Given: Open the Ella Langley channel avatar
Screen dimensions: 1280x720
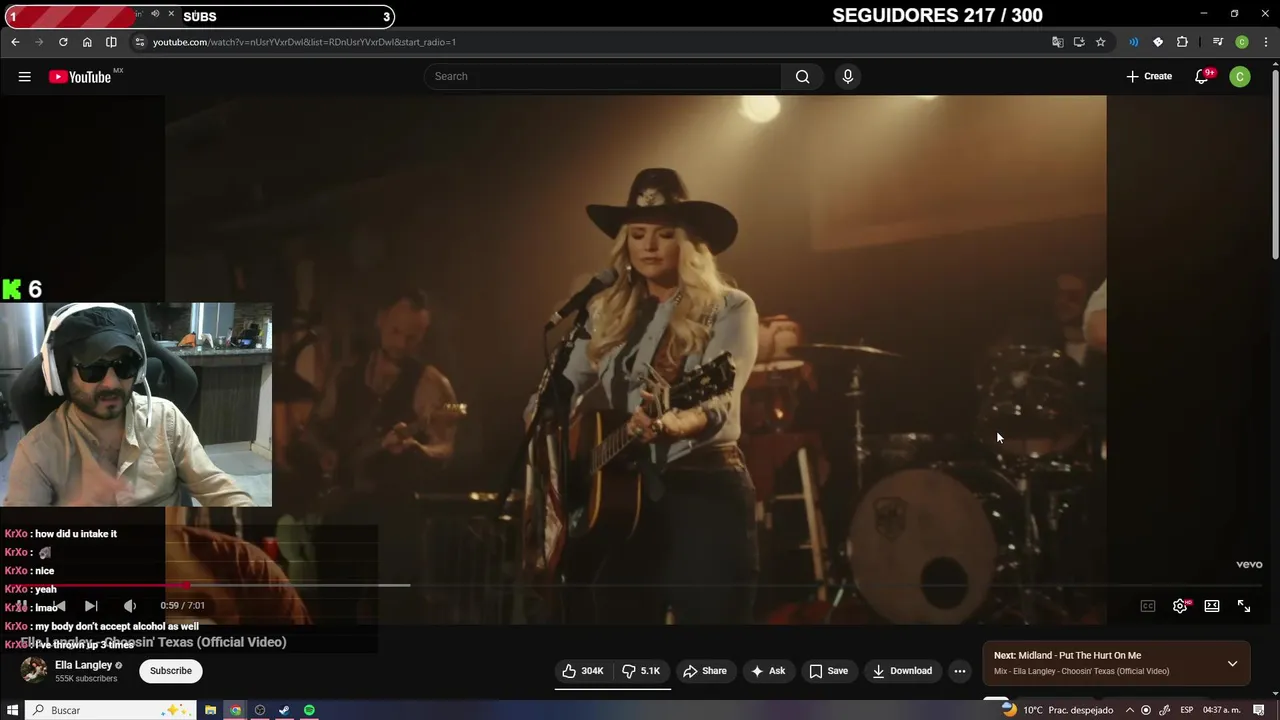Looking at the screenshot, I should 34,670.
